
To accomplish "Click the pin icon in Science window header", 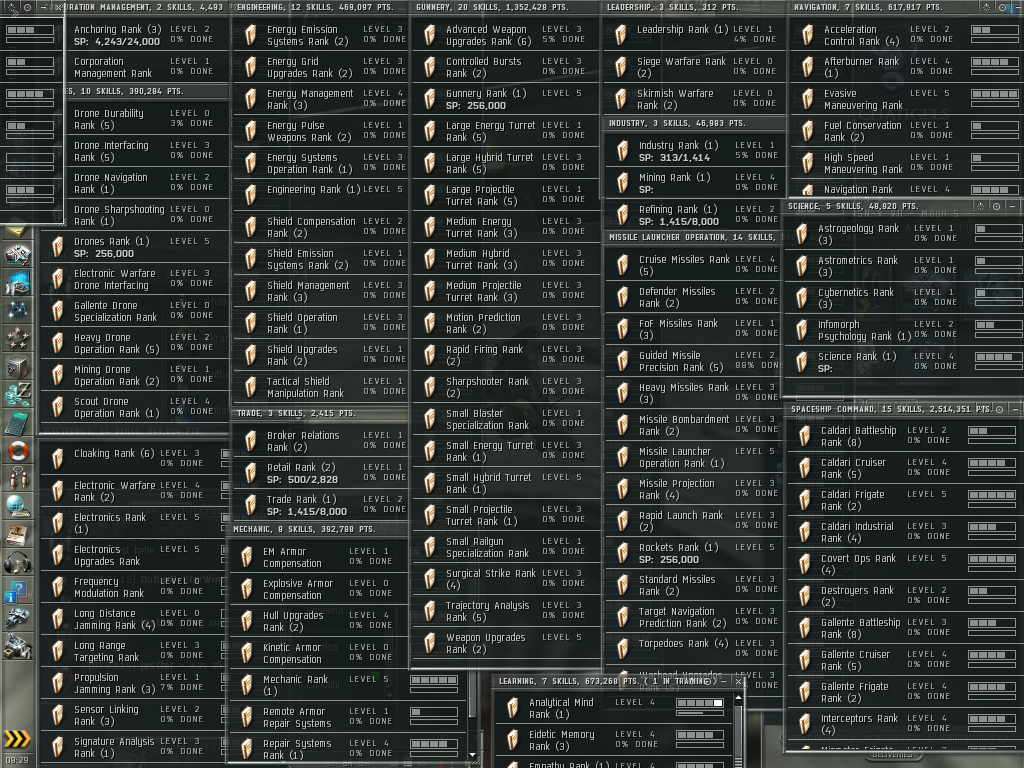I will 980,206.
